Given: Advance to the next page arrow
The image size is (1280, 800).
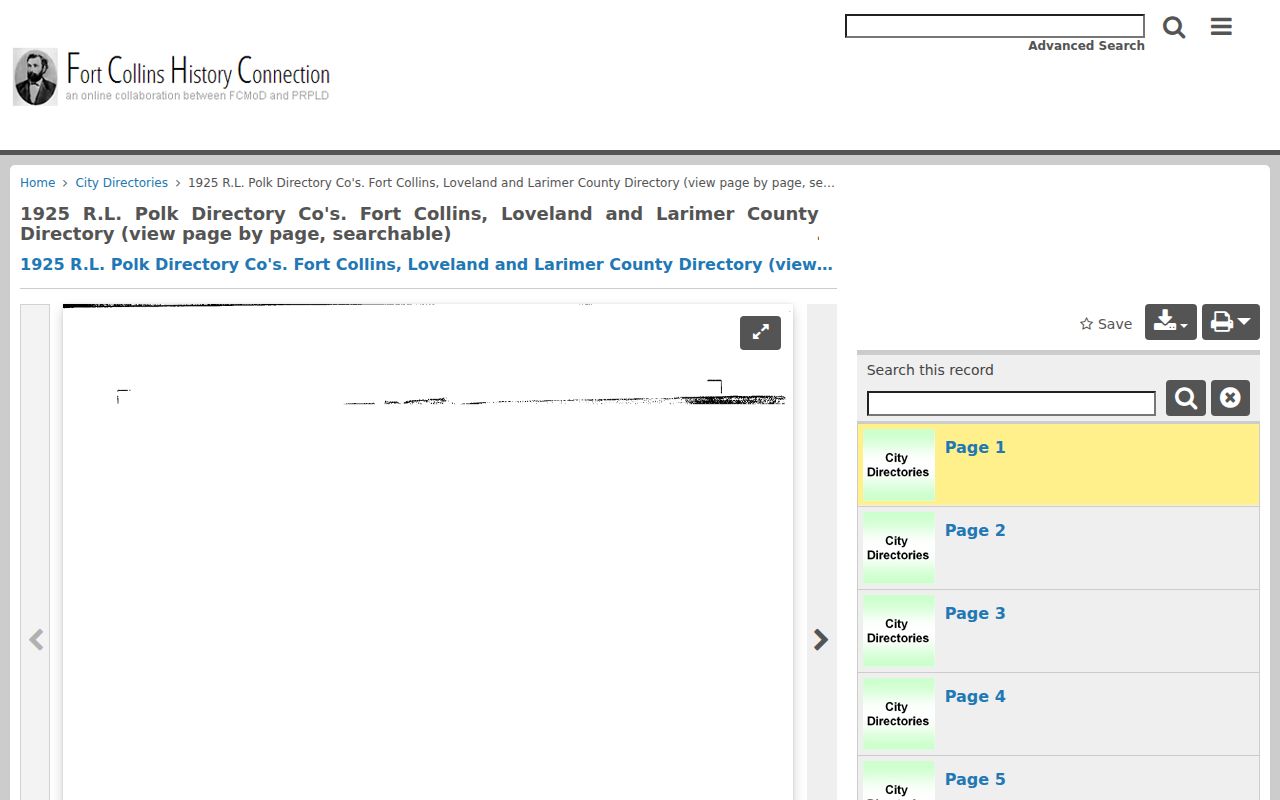Looking at the screenshot, I should [821, 640].
